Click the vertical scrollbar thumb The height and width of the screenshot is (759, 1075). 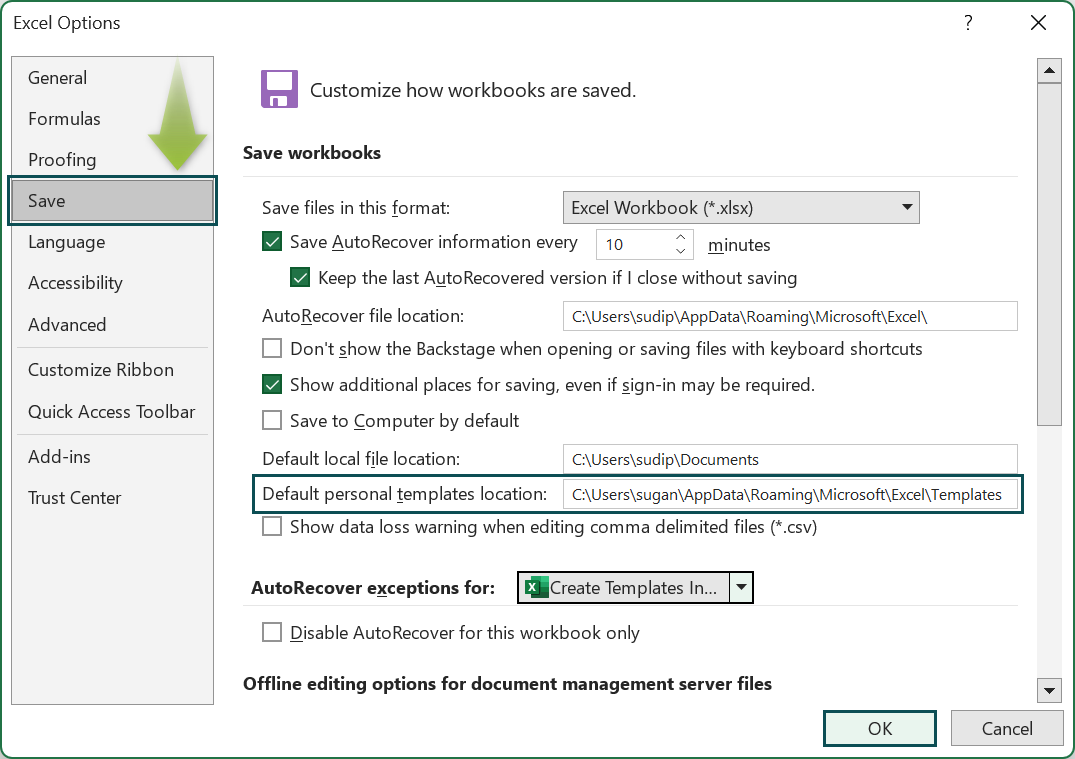coord(1049,254)
